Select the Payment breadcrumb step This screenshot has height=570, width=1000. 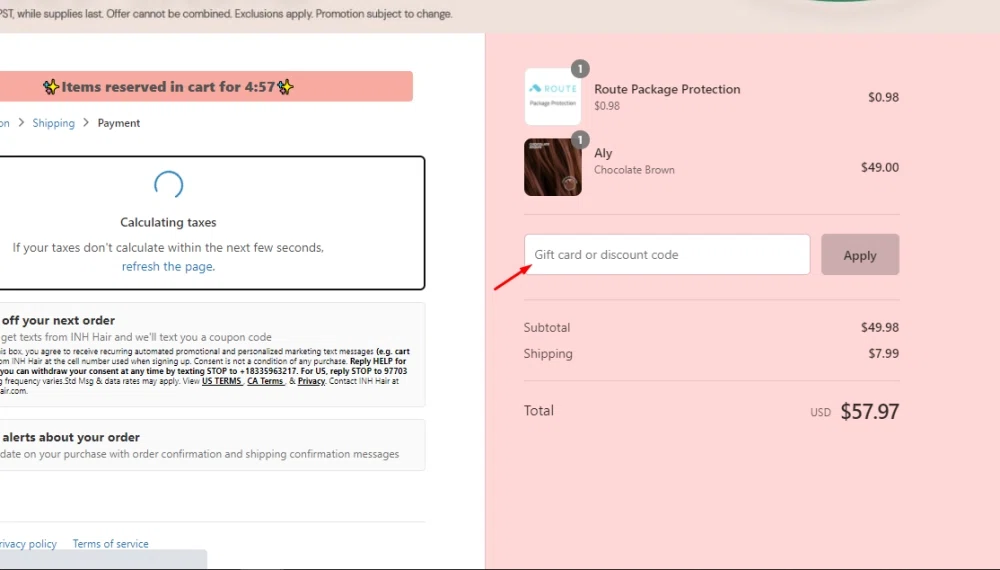point(119,123)
